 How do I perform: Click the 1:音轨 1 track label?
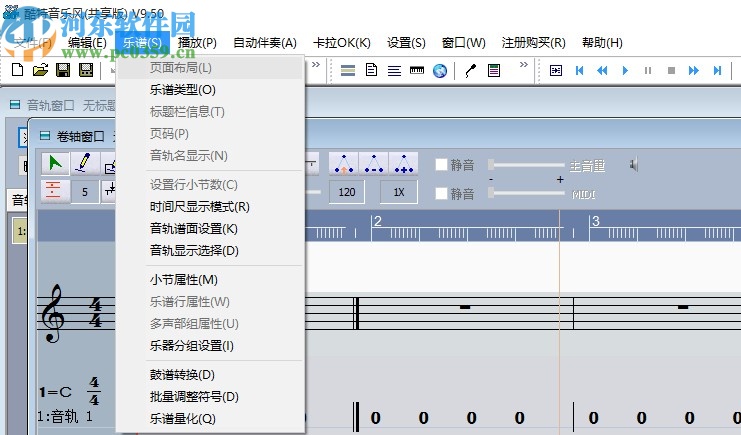[x=65, y=417]
